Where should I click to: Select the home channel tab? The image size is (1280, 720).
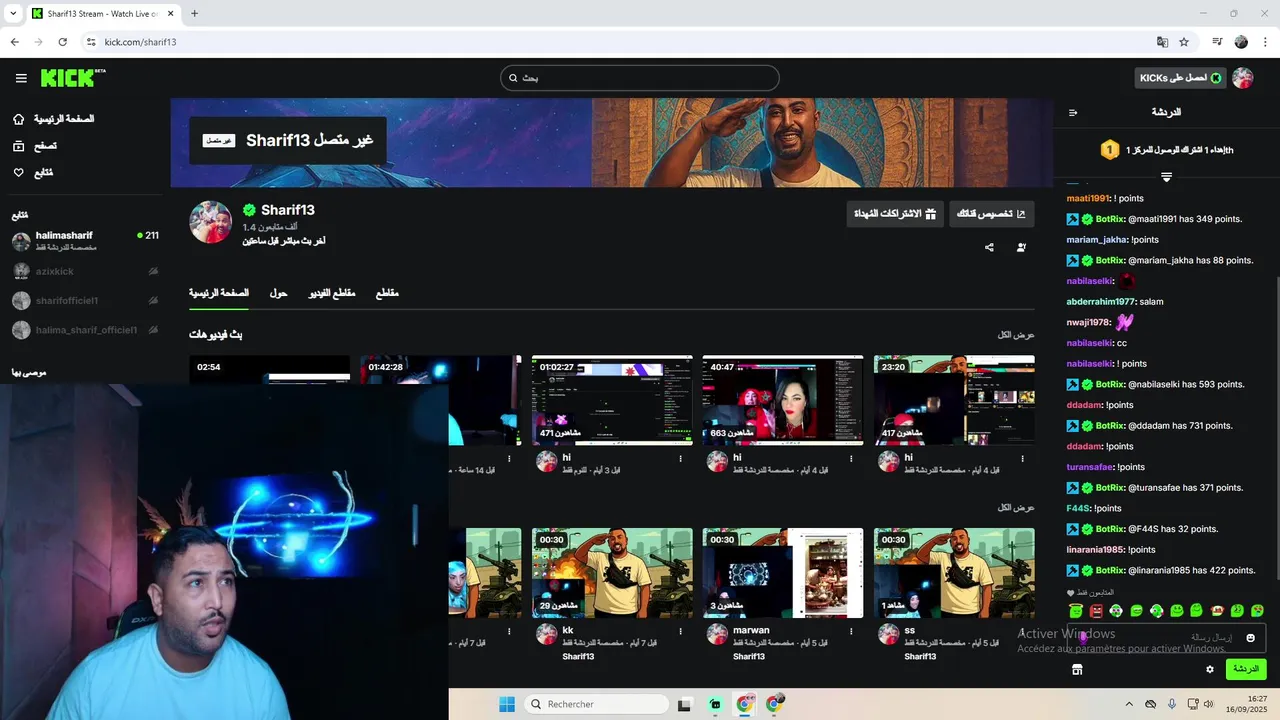(x=219, y=293)
